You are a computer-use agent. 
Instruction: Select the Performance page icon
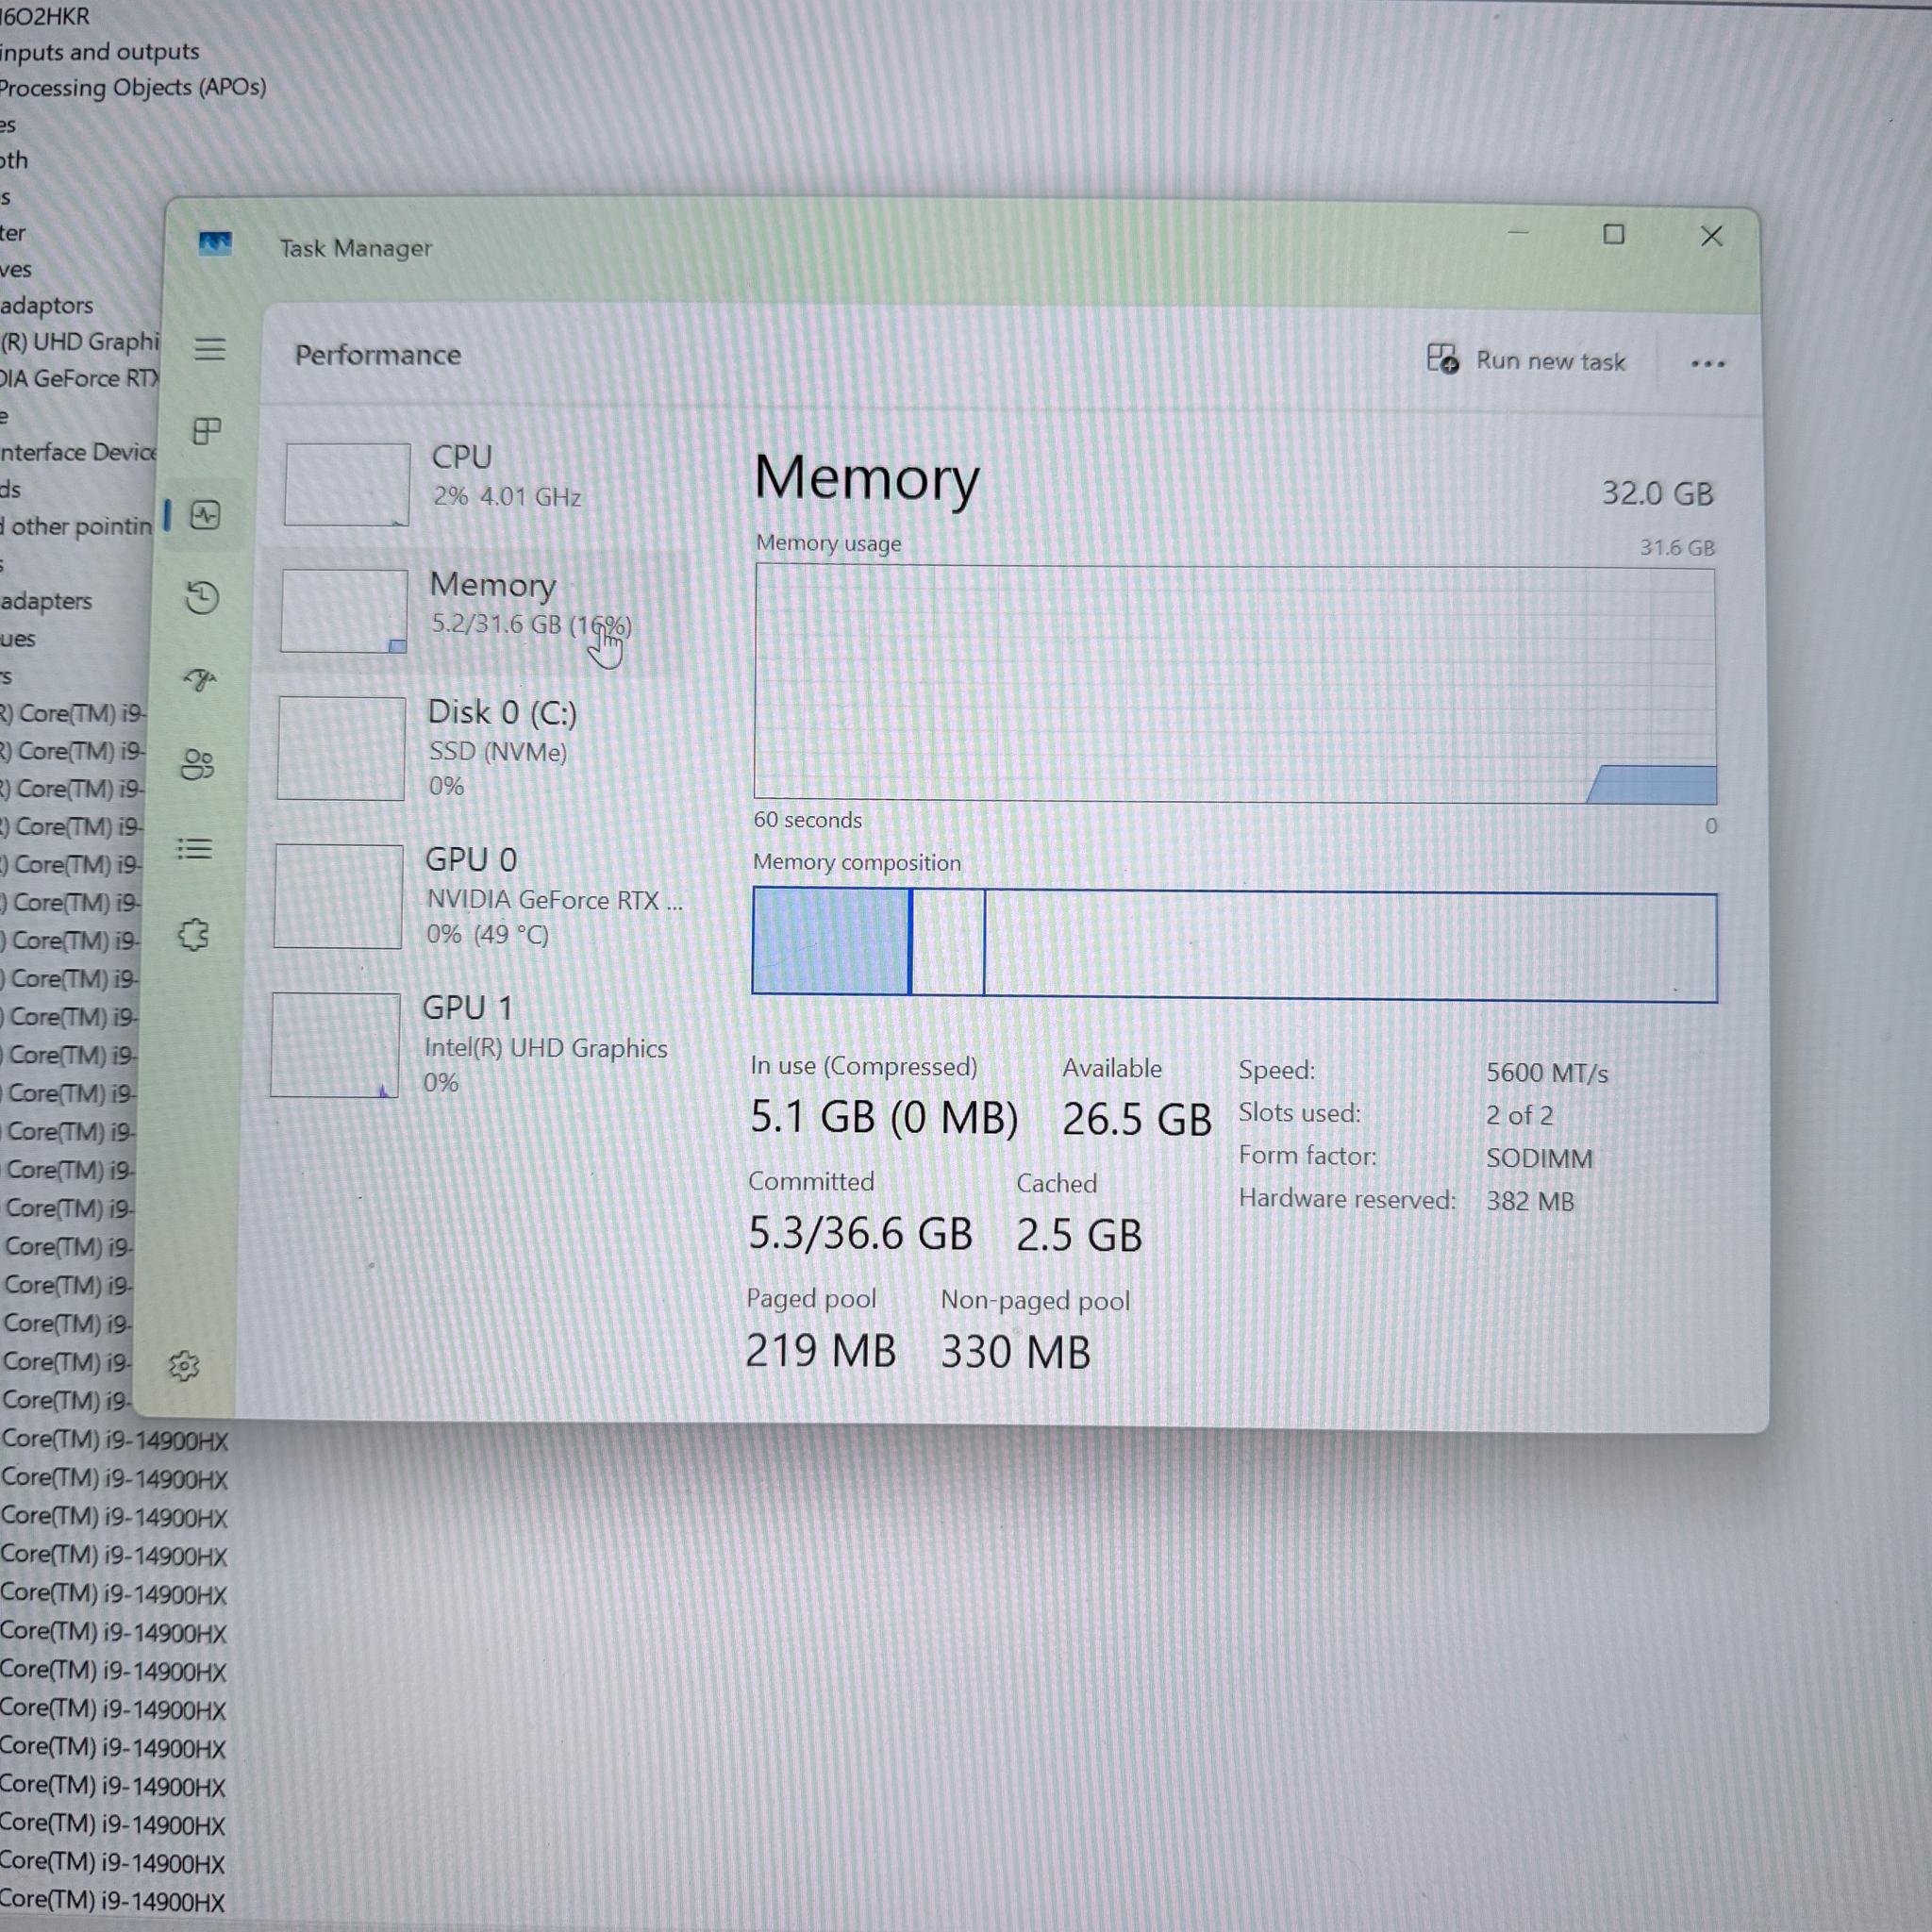coord(205,515)
